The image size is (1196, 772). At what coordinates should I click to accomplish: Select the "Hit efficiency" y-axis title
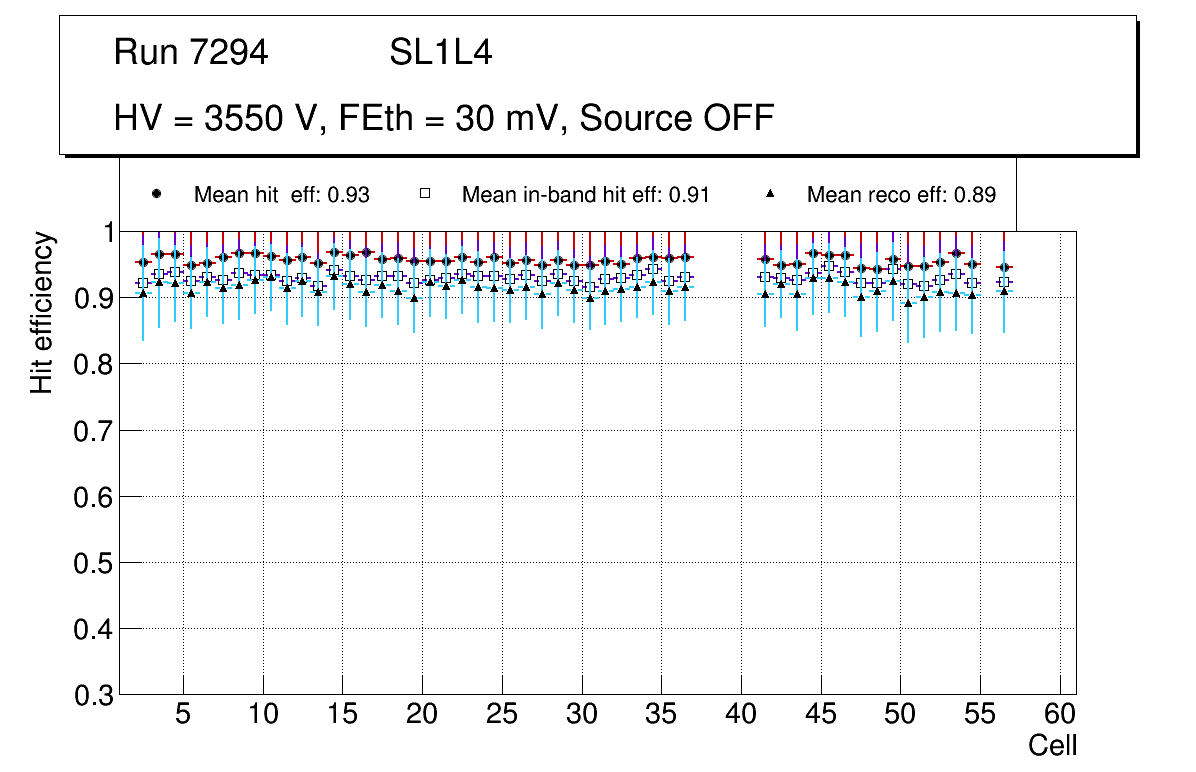[x=42, y=313]
